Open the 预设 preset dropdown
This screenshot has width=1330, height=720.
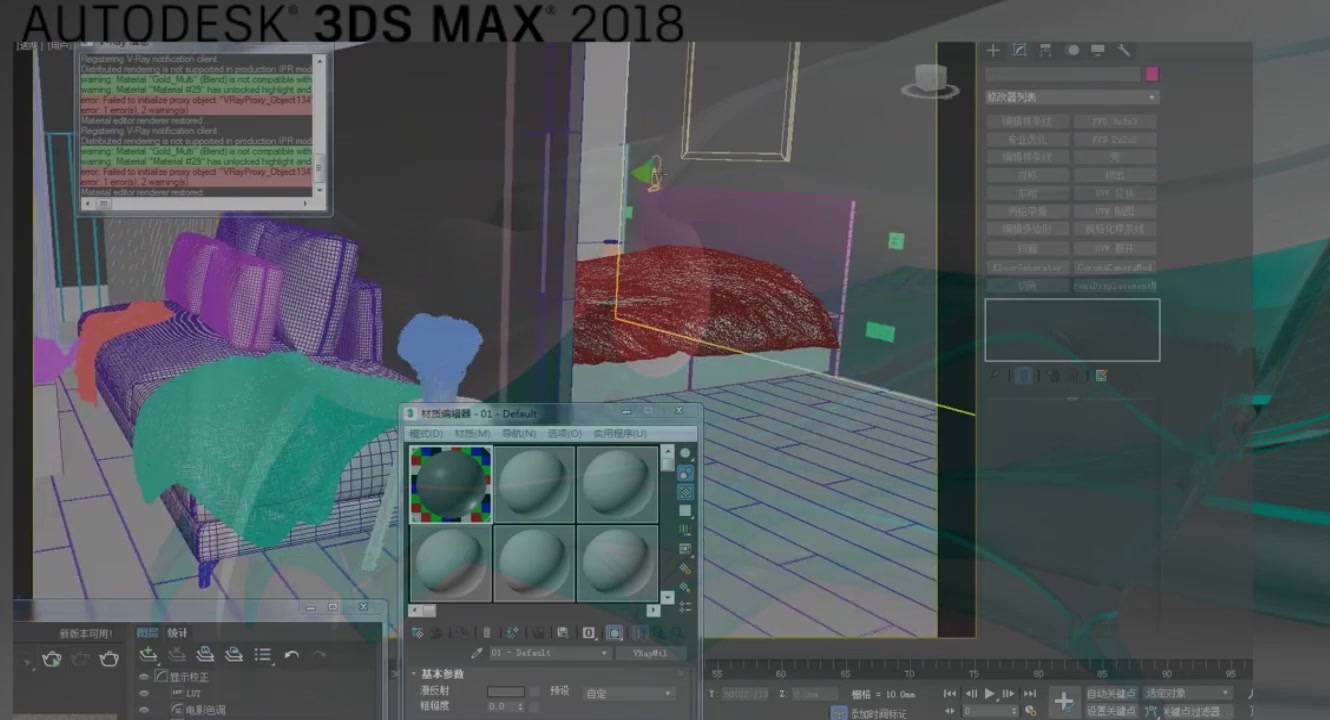coord(629,693)
